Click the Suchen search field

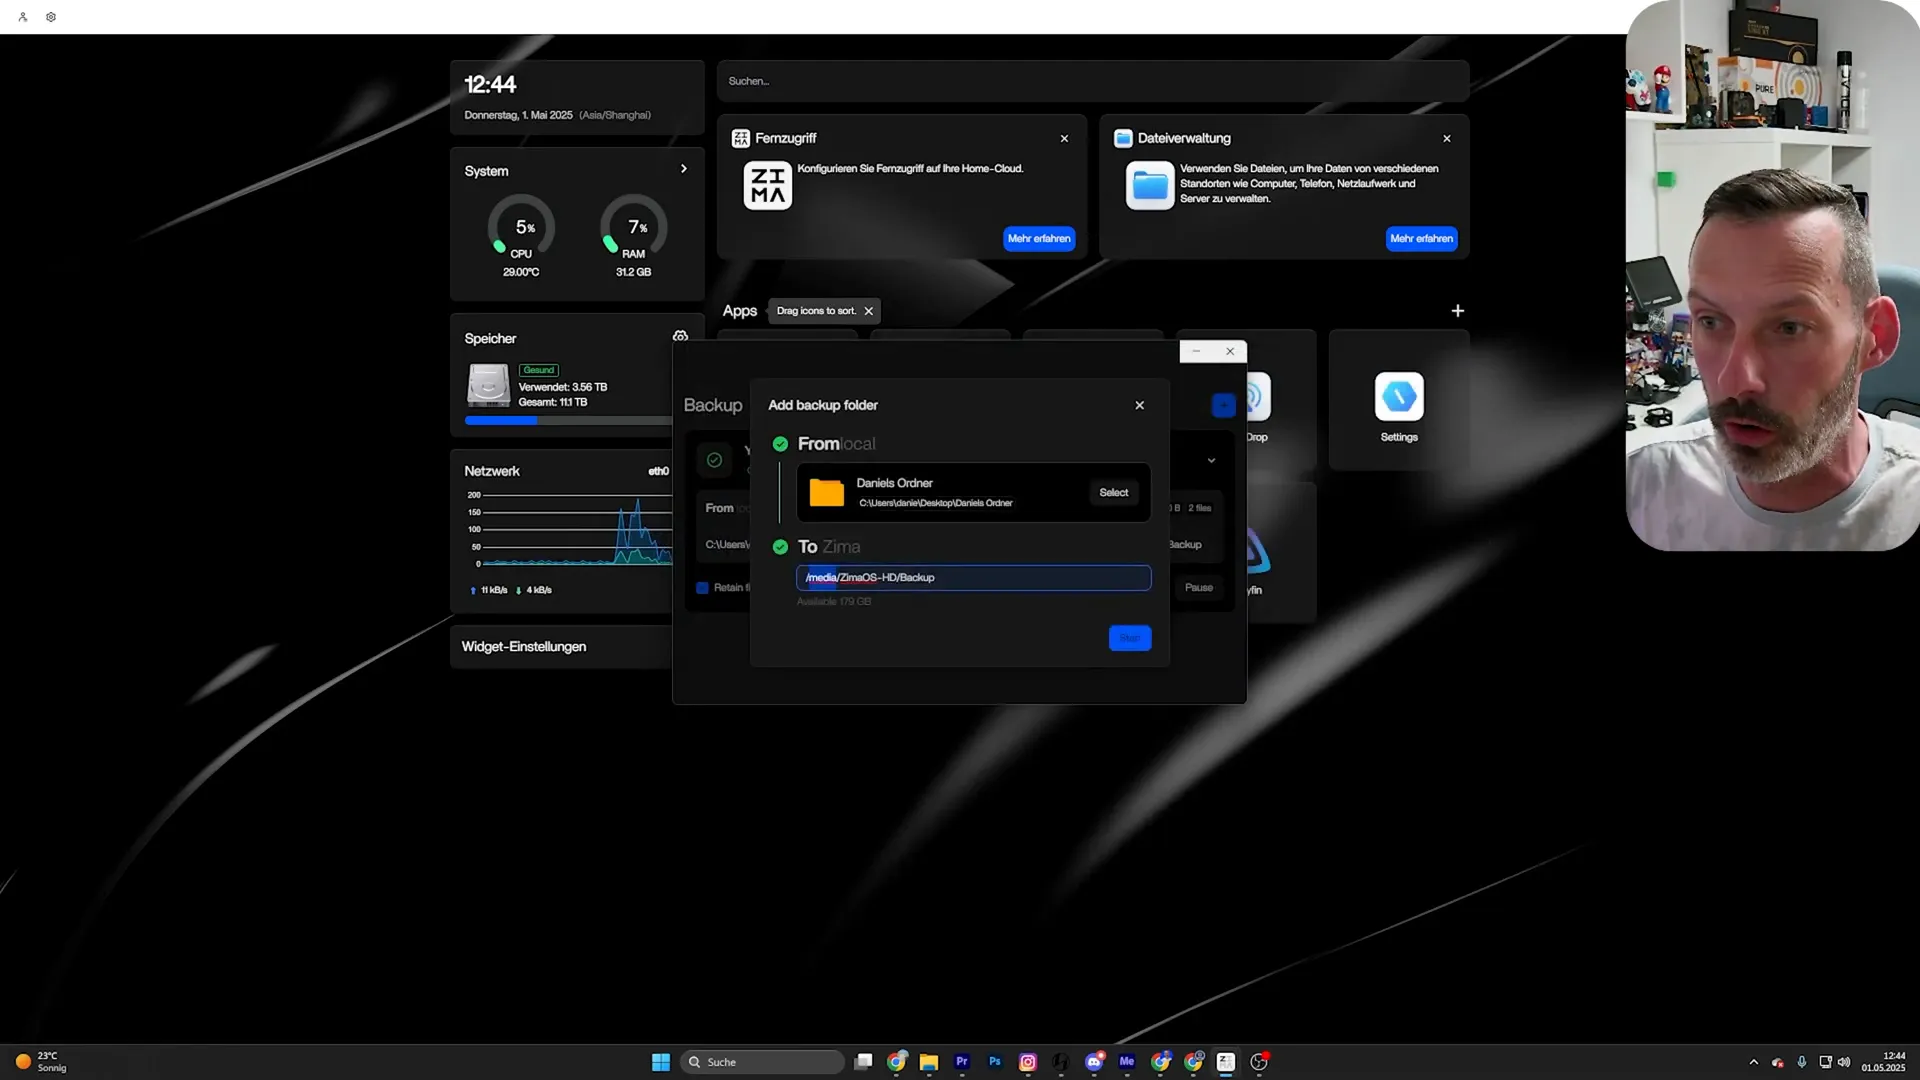[1092, 81]
